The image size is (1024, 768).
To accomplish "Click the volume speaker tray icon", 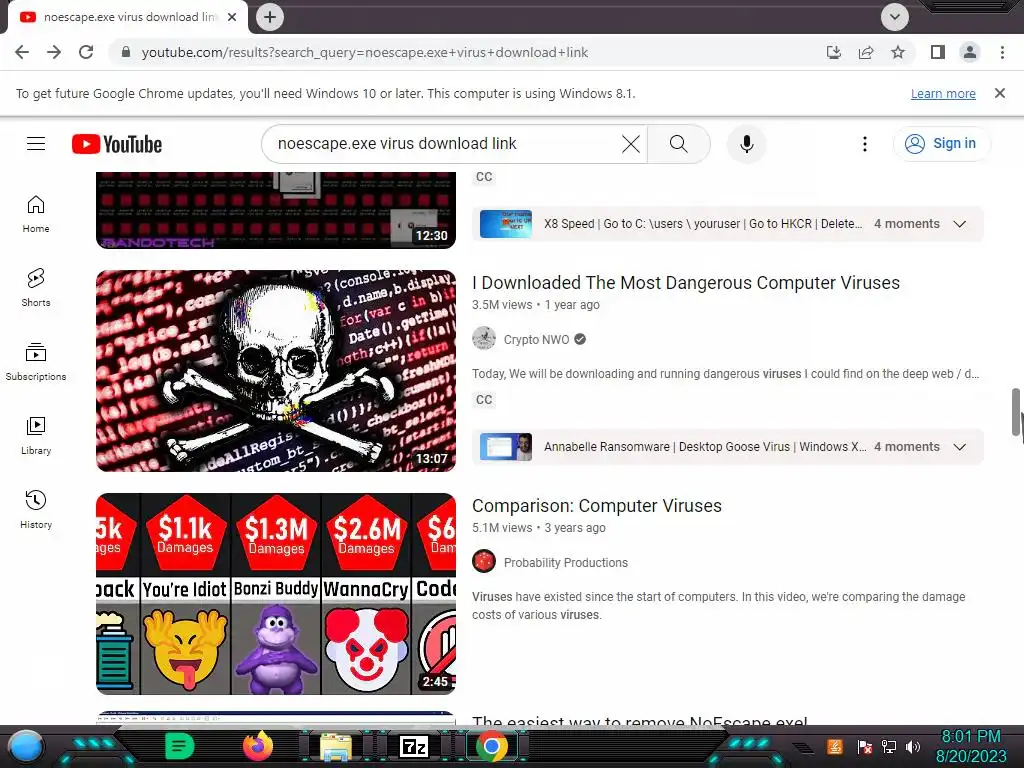I will tap(913, 746).
